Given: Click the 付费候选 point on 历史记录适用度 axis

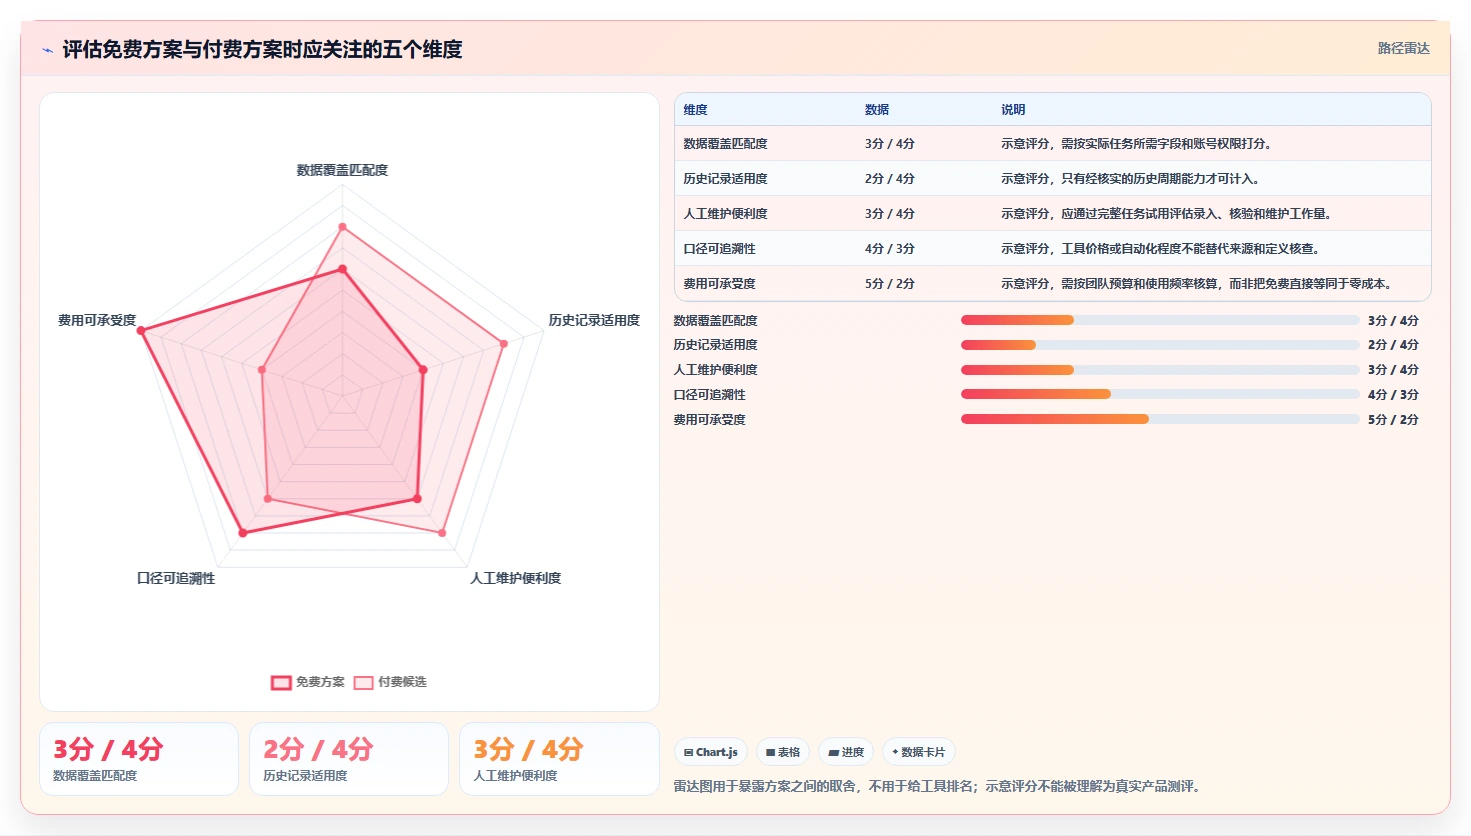Looking at the screenshot, I should pyautogui.click(x=504, y=344).
